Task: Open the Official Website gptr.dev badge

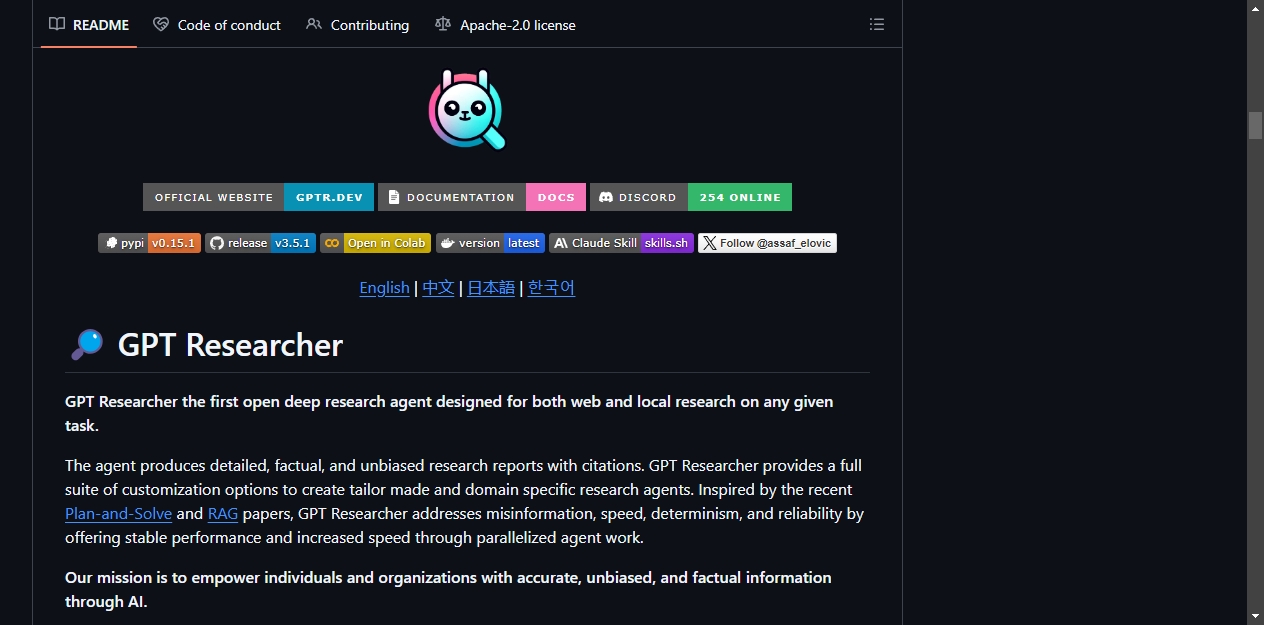Action: click(x=258, y=197)
